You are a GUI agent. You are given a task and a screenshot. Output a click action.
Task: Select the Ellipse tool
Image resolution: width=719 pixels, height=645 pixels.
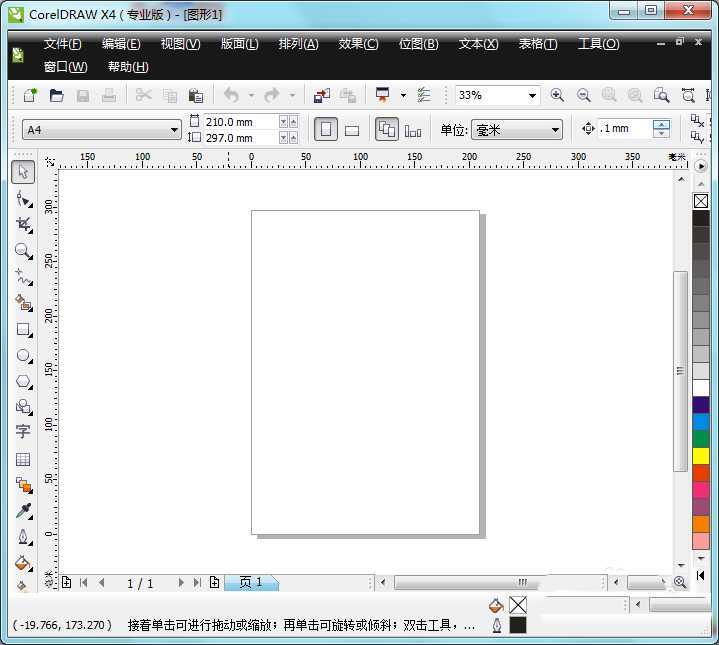(x=23, y=355)
